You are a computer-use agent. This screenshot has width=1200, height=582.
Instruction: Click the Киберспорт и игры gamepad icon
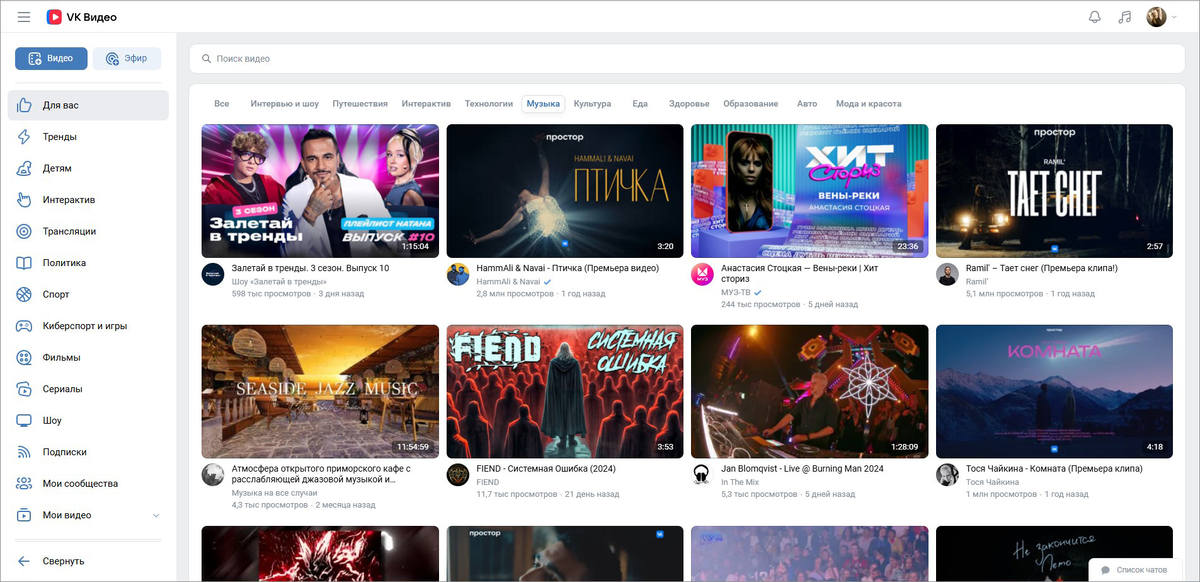tap(24, 326)
